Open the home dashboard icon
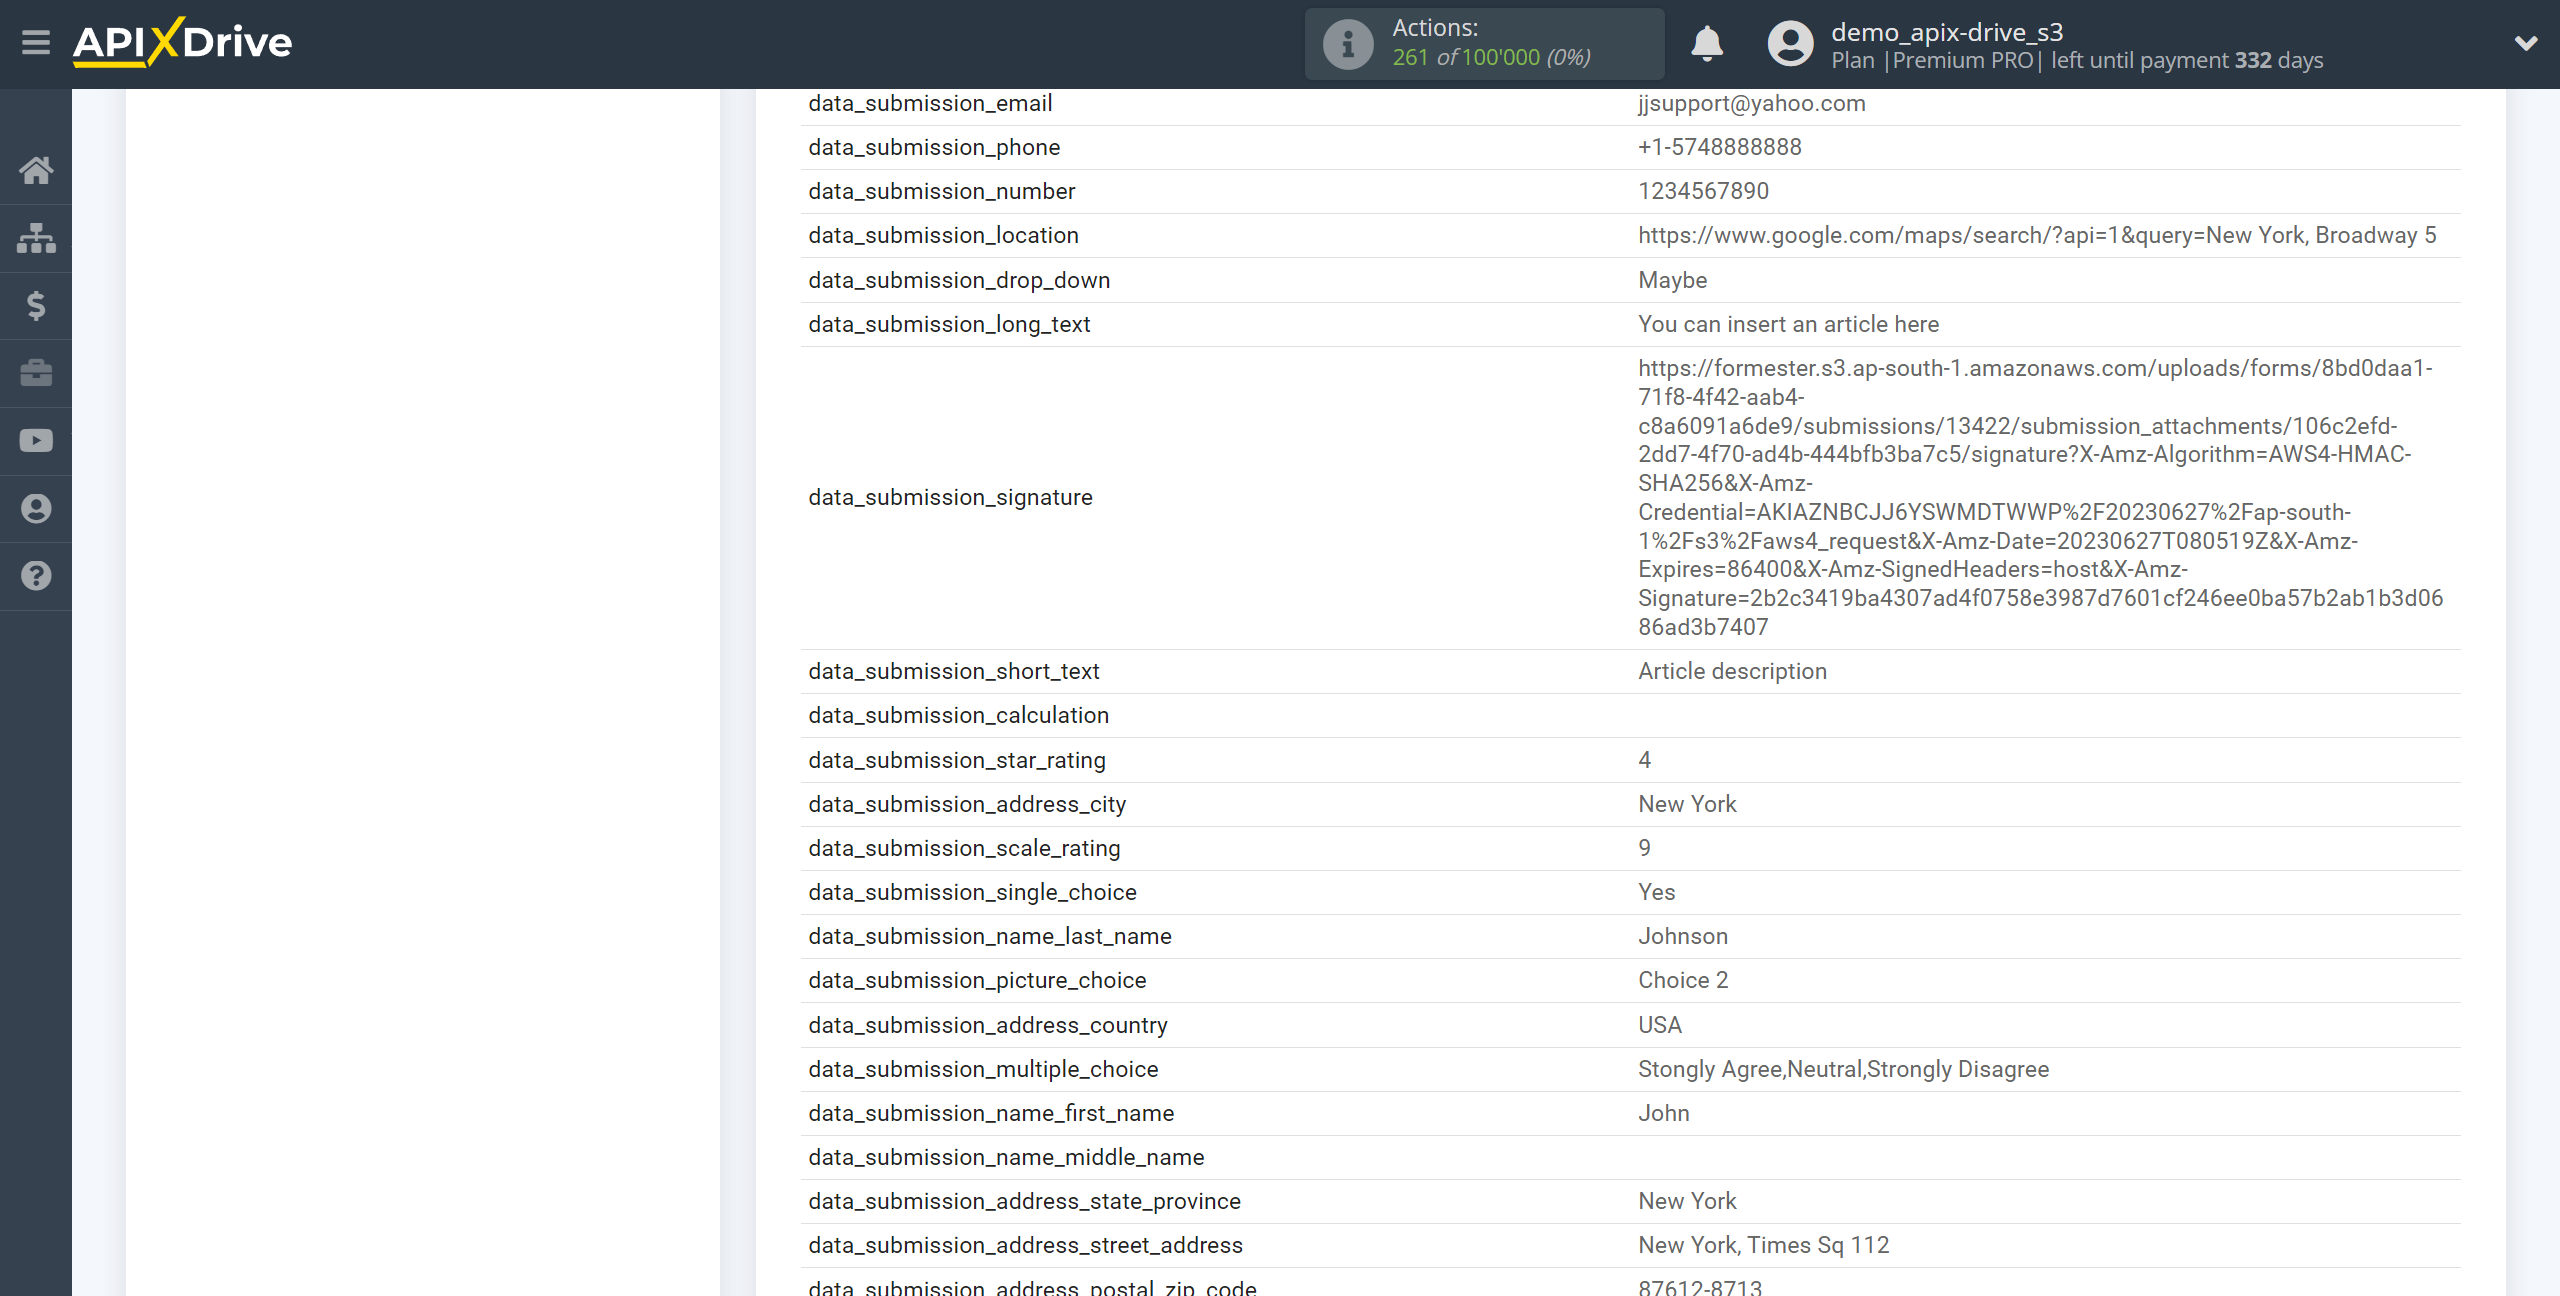Viewport: 2560px width, 1296px height. point(36,171)
